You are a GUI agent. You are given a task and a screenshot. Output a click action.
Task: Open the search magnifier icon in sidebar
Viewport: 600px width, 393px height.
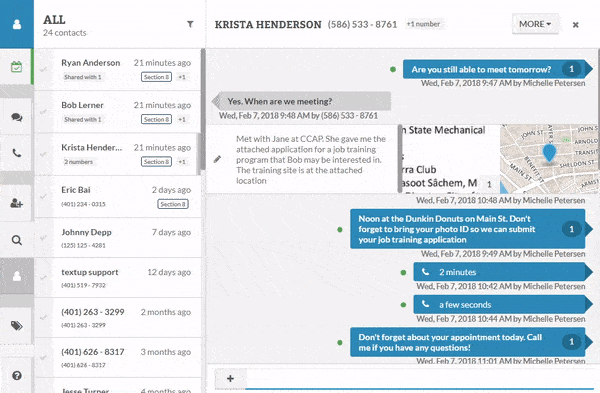16,240
